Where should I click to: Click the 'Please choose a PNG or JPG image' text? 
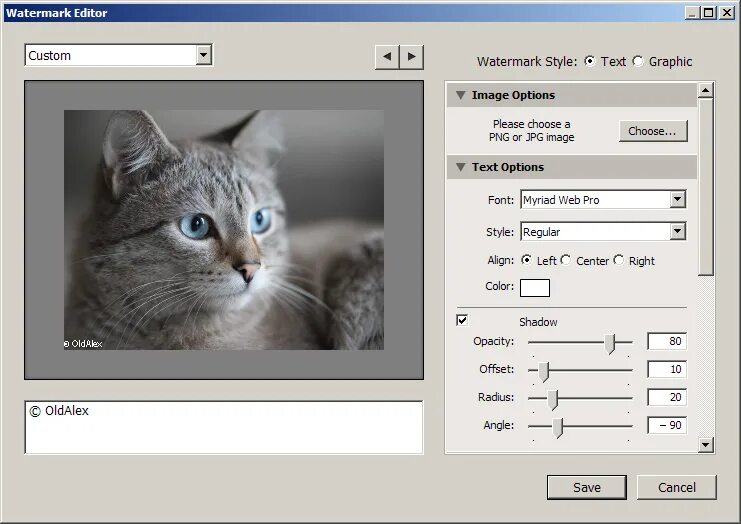(x=532, y=130)
